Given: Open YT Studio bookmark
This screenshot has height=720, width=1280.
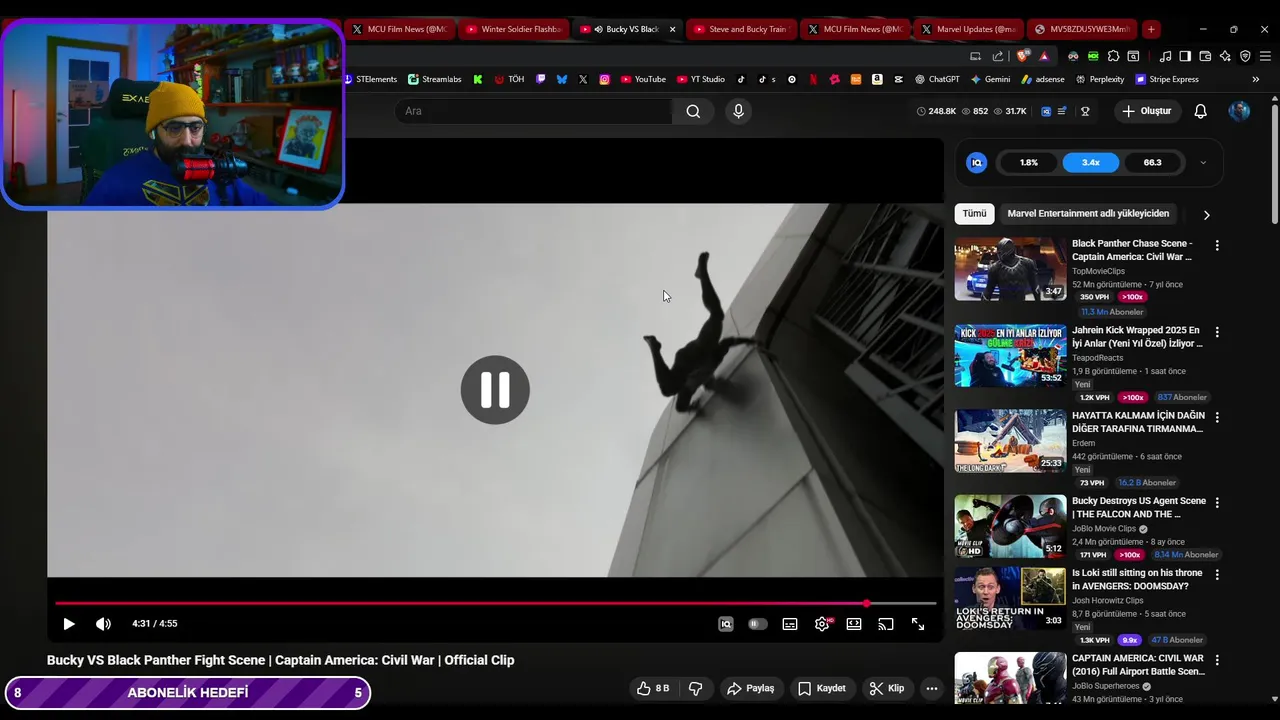Looking at the screenshot, I should click(x=701, y=79).
